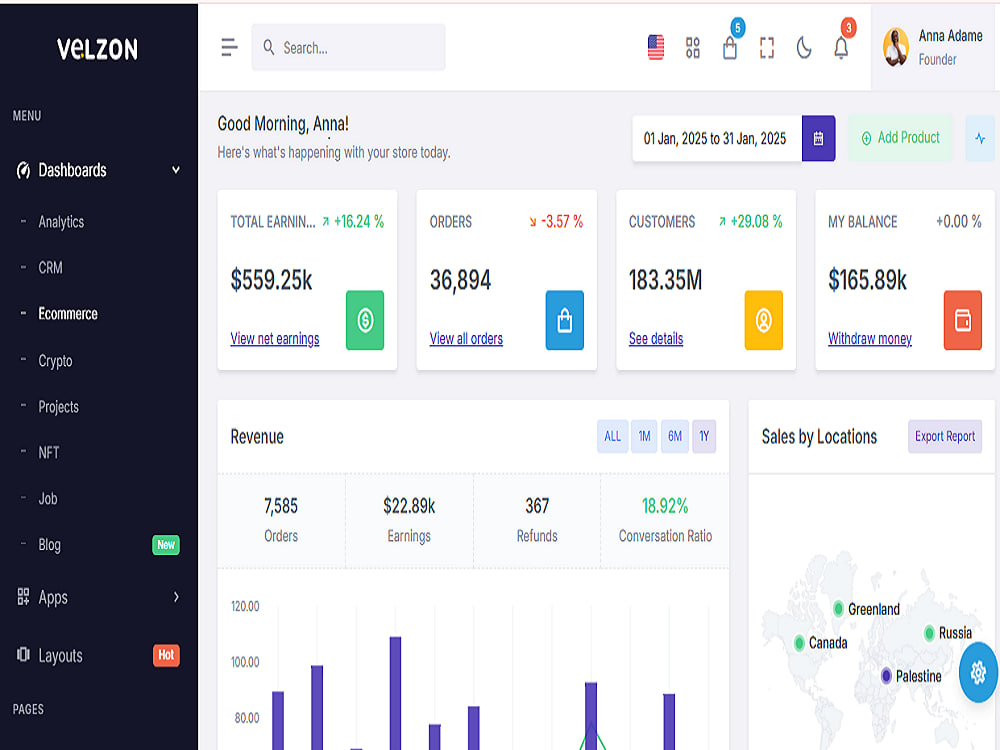Open the Projects dashboard

point(59,407)
